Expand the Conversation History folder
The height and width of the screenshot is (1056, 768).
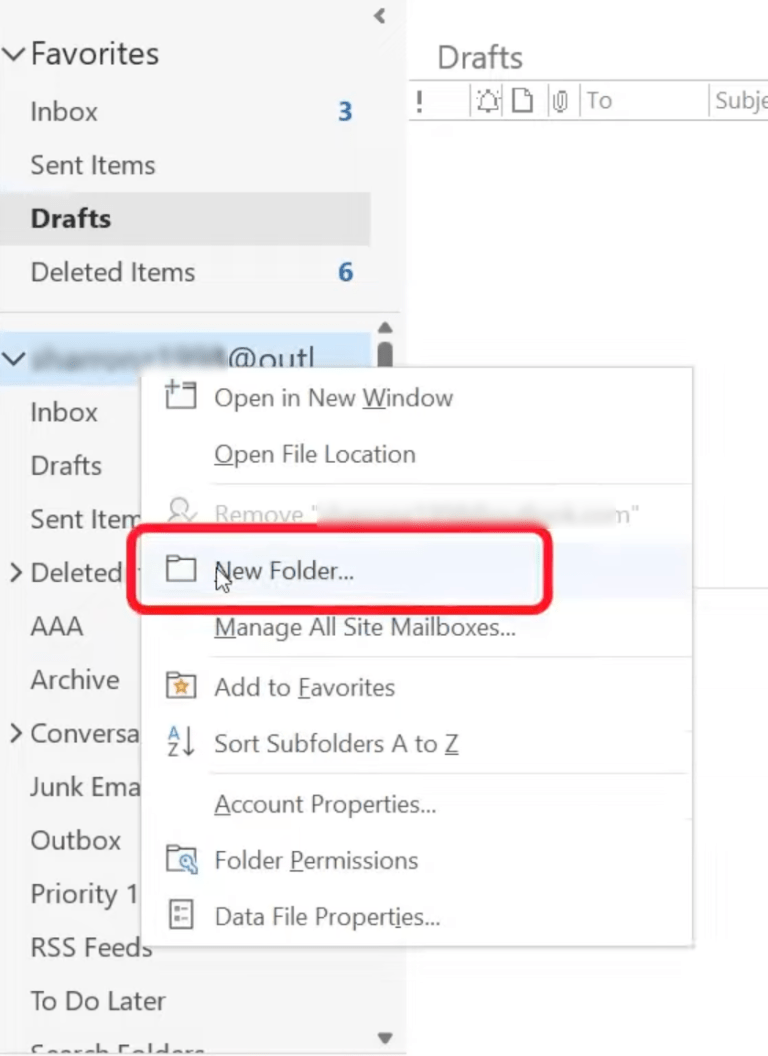click(x=14, y=733)
